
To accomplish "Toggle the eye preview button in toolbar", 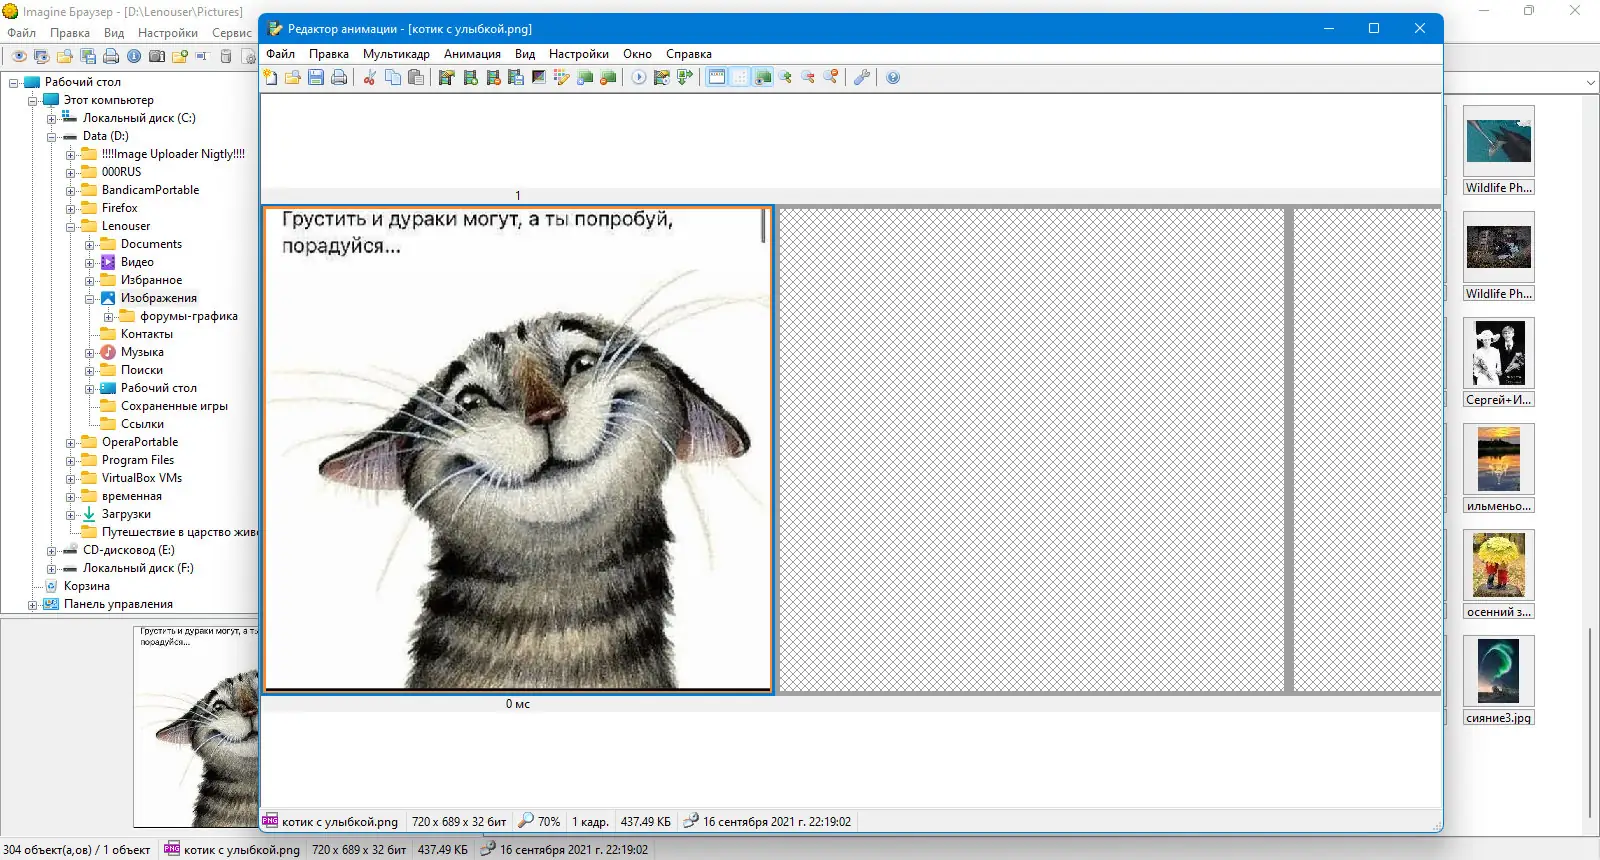I will coord(763,77).
